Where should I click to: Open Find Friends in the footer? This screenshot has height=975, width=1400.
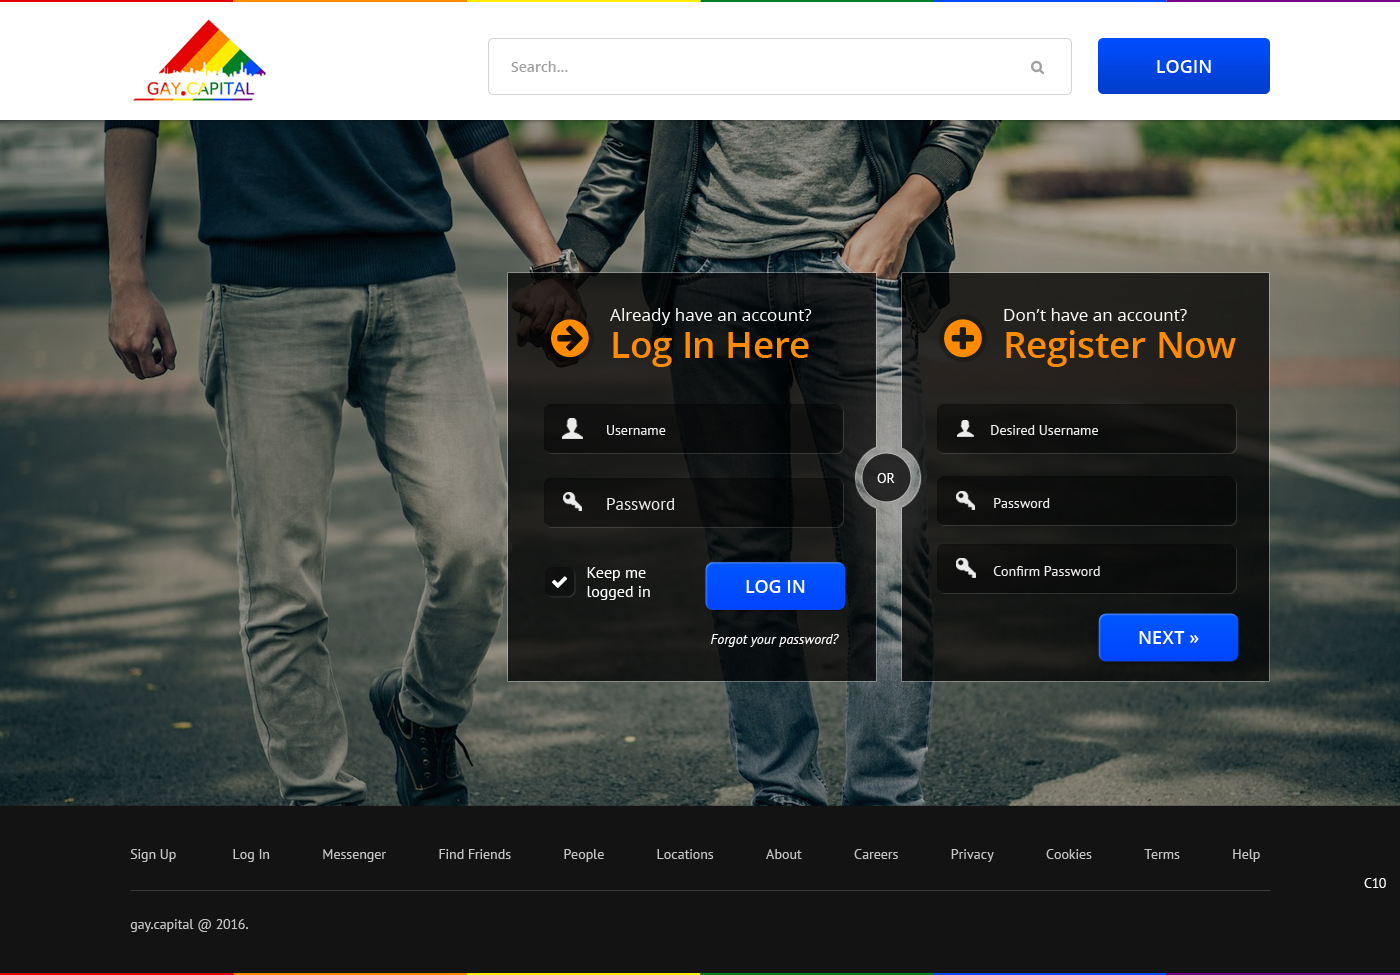point(474,854)
